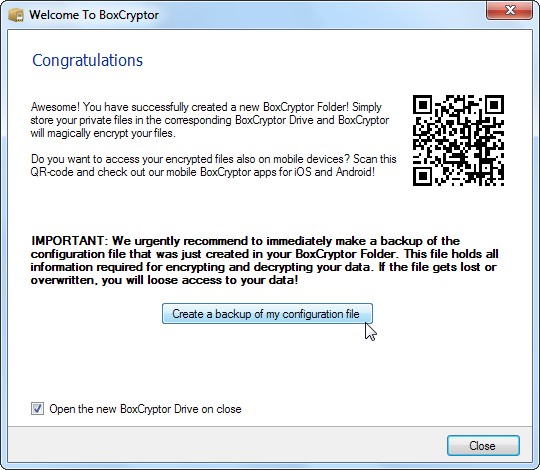Close the dialog with the red X
This screenshot has height=470, width=540.
coord(510,10)
